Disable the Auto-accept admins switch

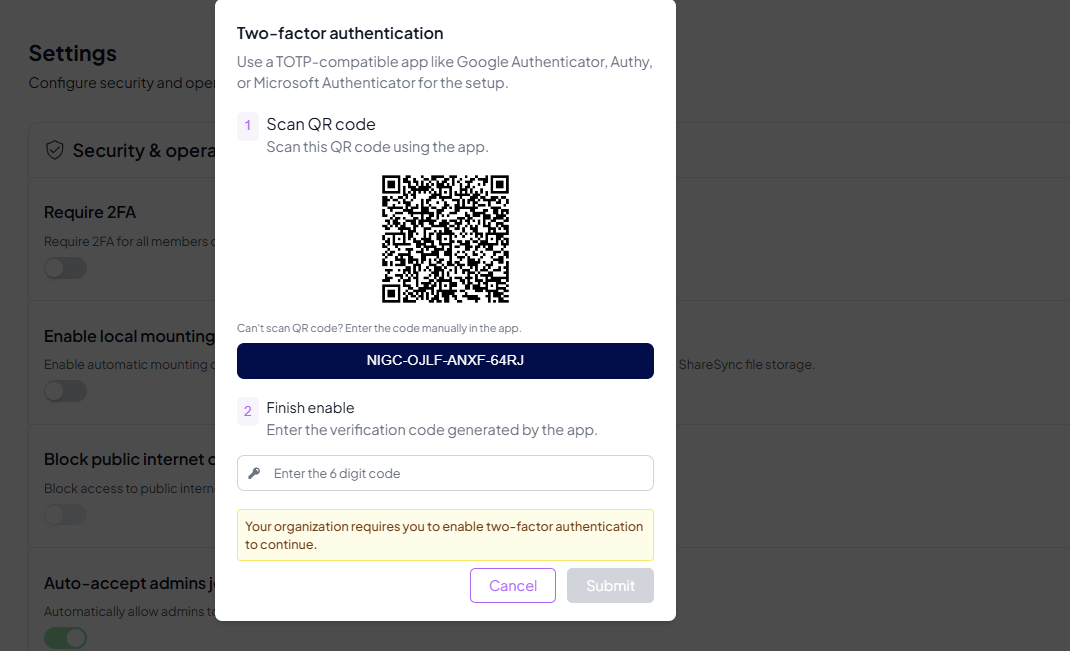tap(65, 637)
